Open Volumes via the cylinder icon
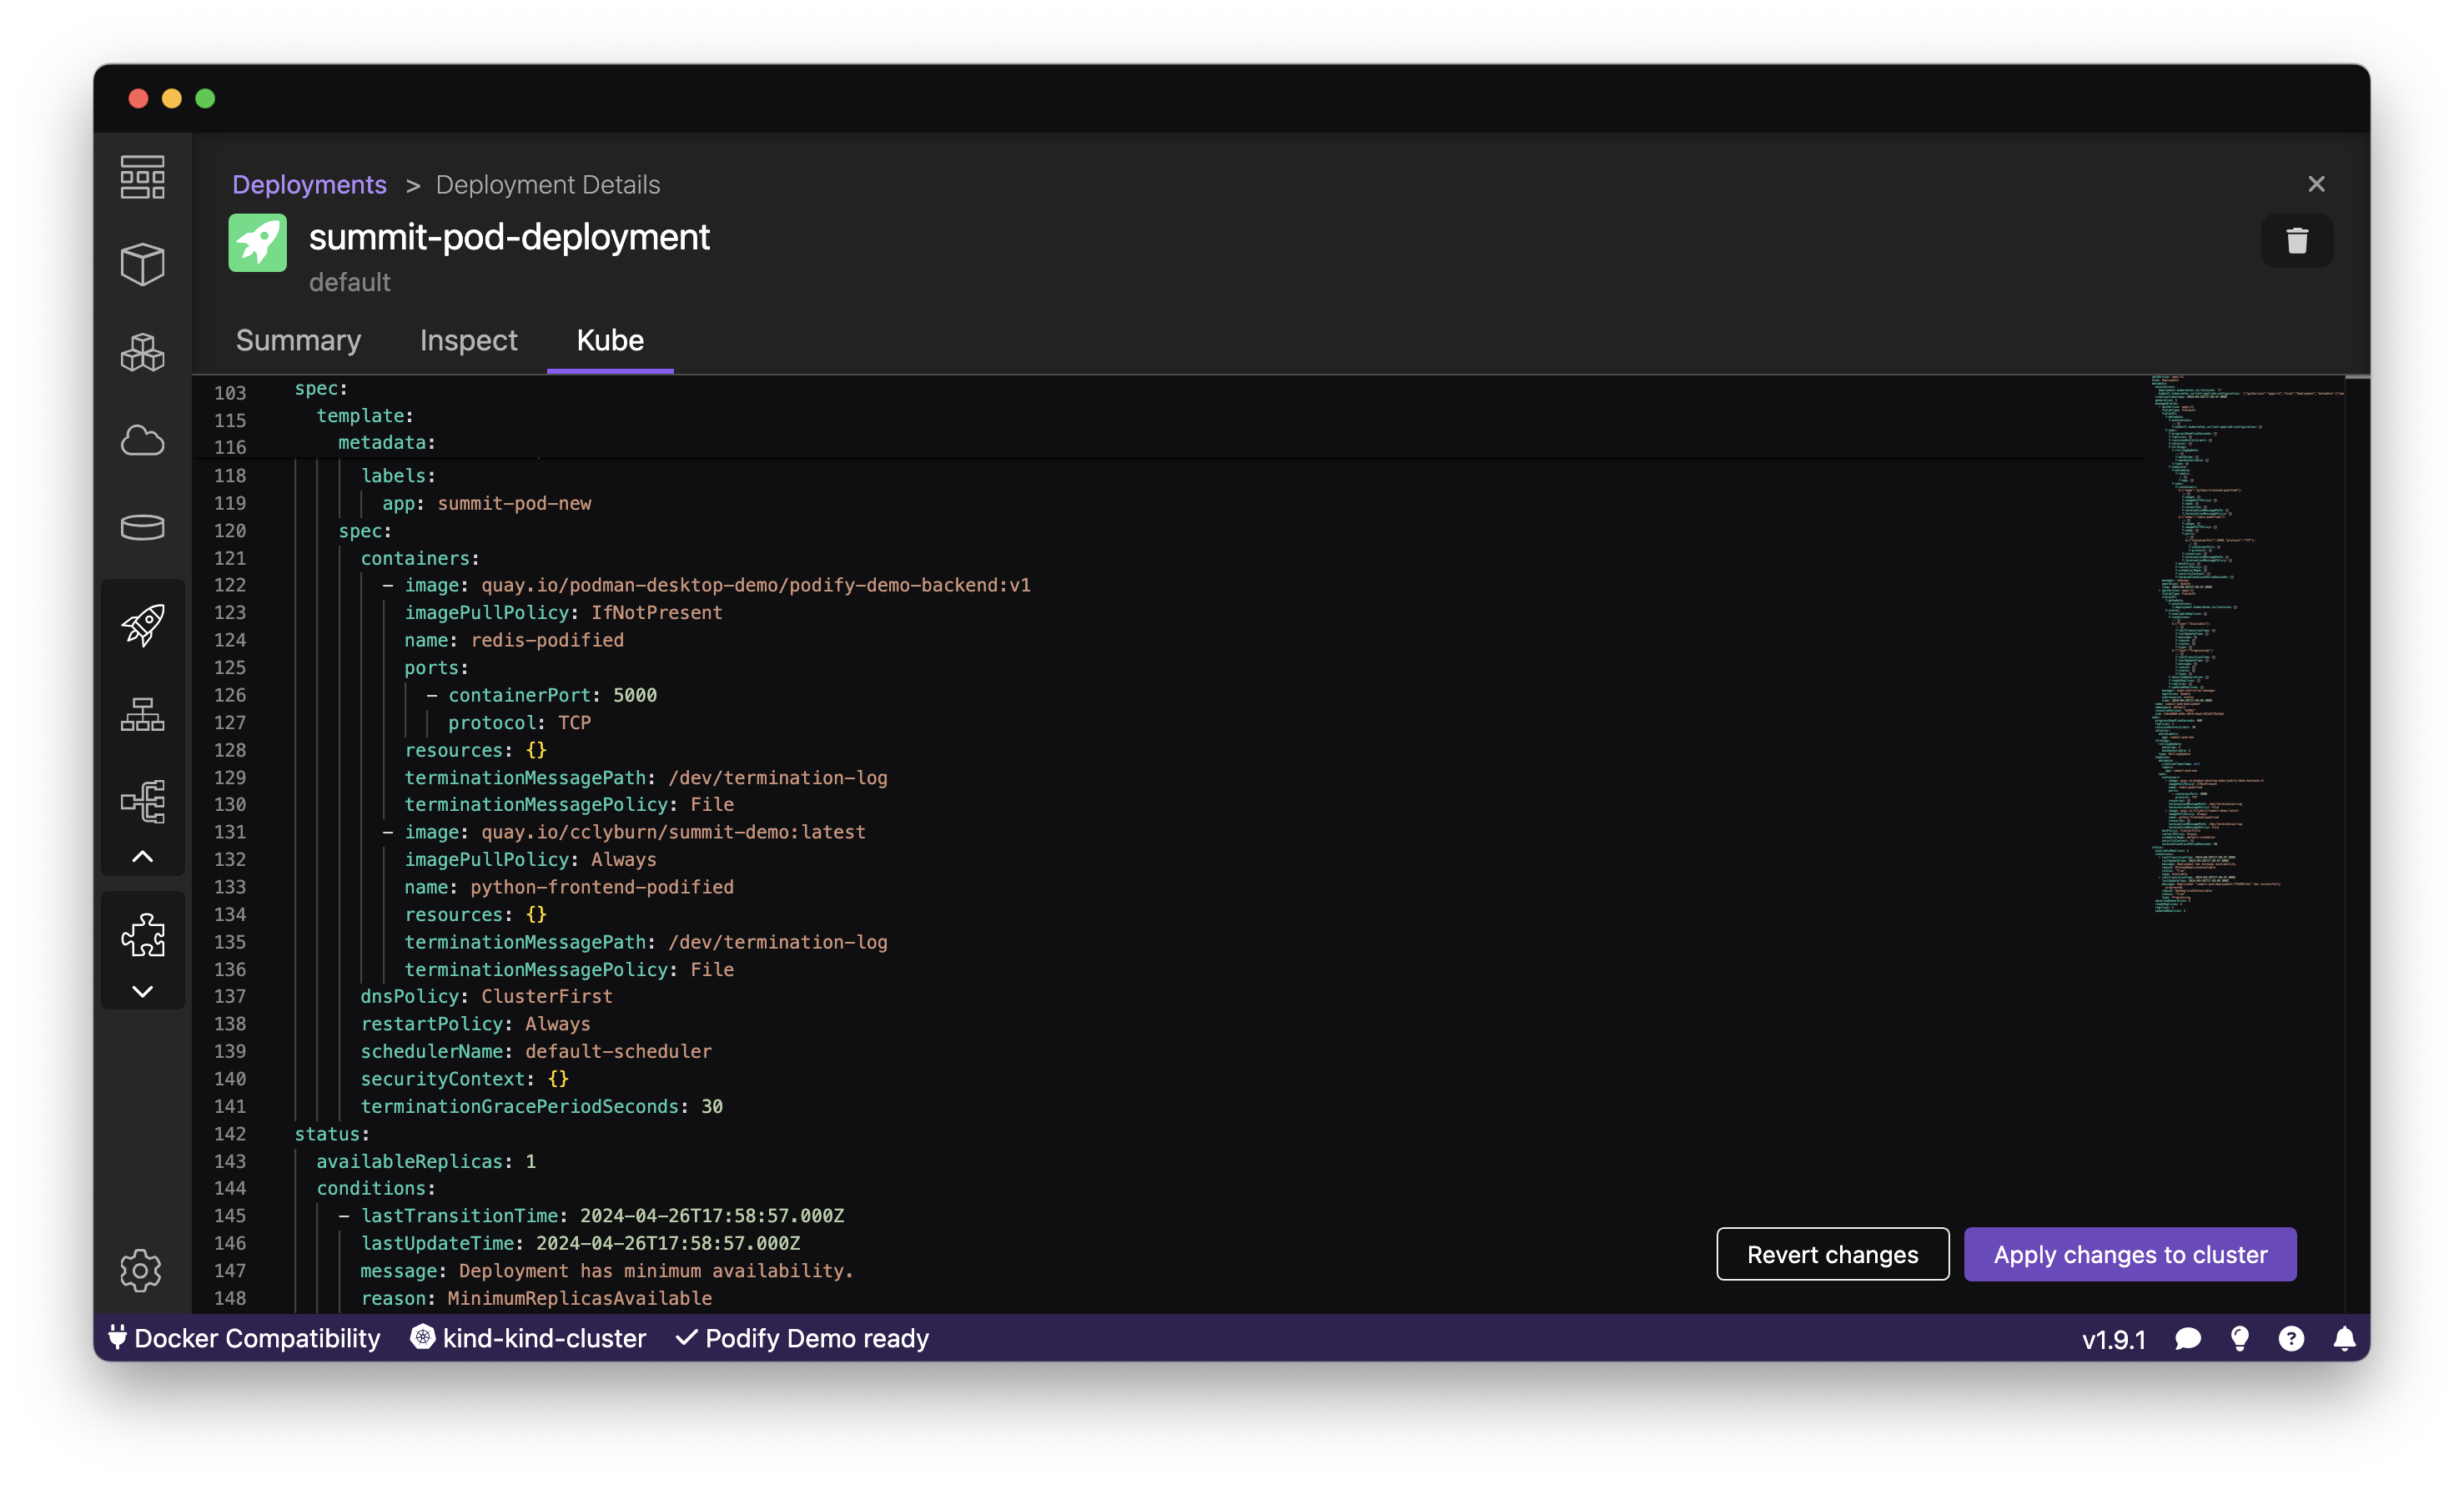 [x=142, y=527]
